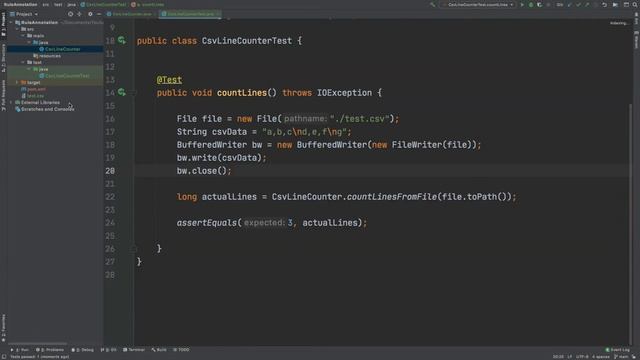This screenshot has width=640, height=360.
Task: Click the rollback/undo arrow icon in toolbar
Action: coord(604,4)
